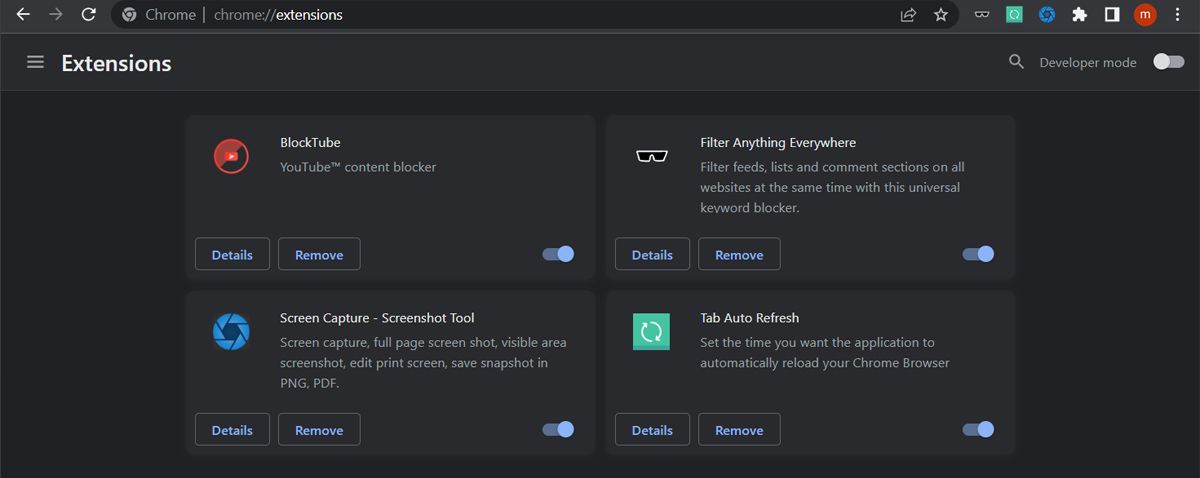Screen dimensions: 1200x478
Task: Open the Extensions hamburger main menu
Action: point(35,62)
